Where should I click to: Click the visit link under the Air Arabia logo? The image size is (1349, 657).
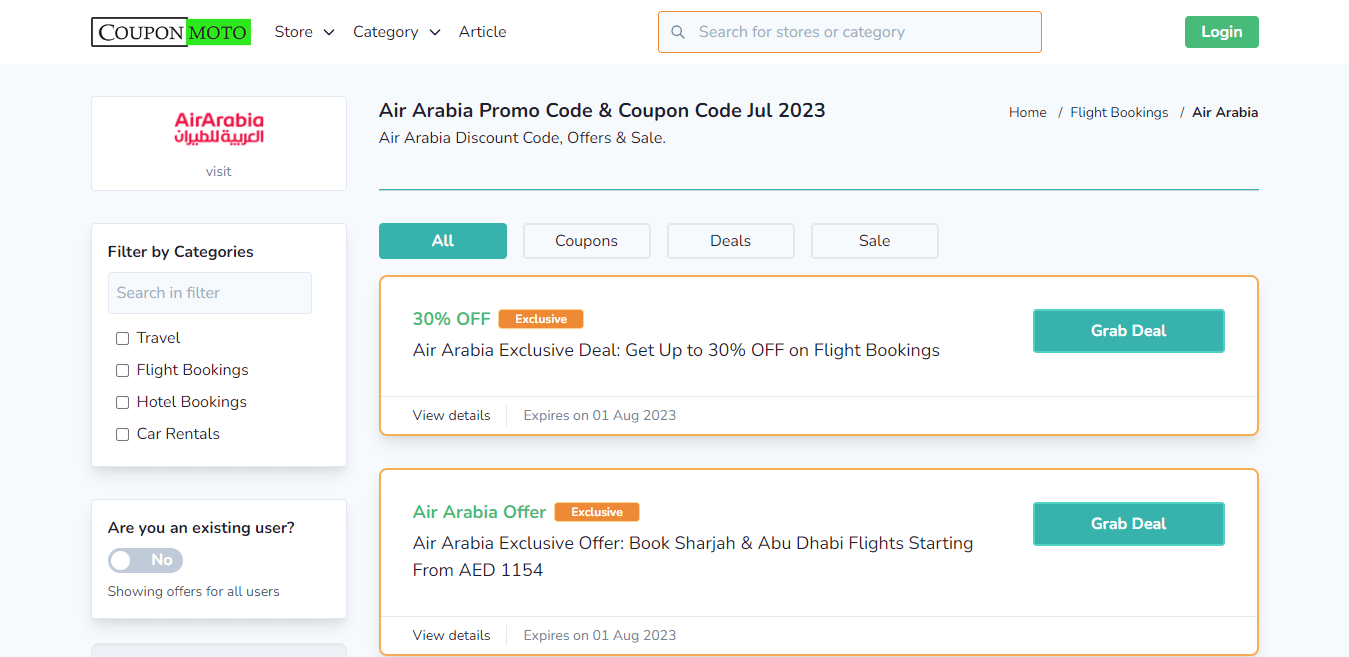tap(218, 171)
